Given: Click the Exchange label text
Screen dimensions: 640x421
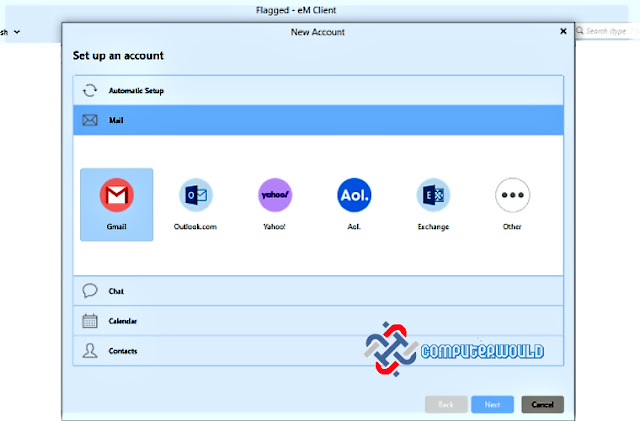Looking at the screenshot, I should point(433,227).
